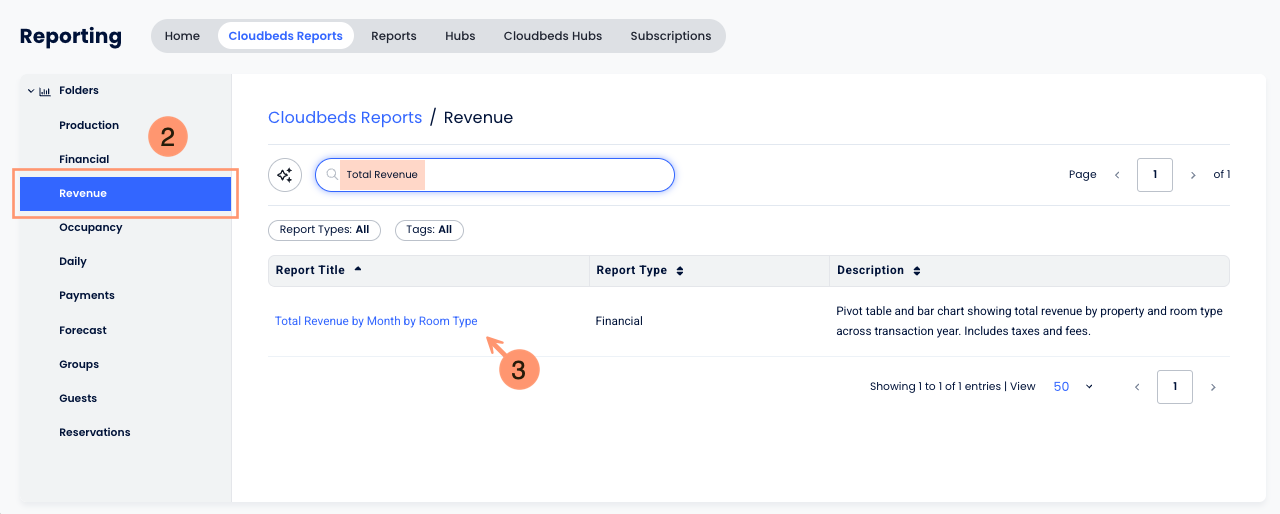Open Total Revenue by Month by Room Type report
This screenshot has width=1280, height=514.
pos(376,321)
